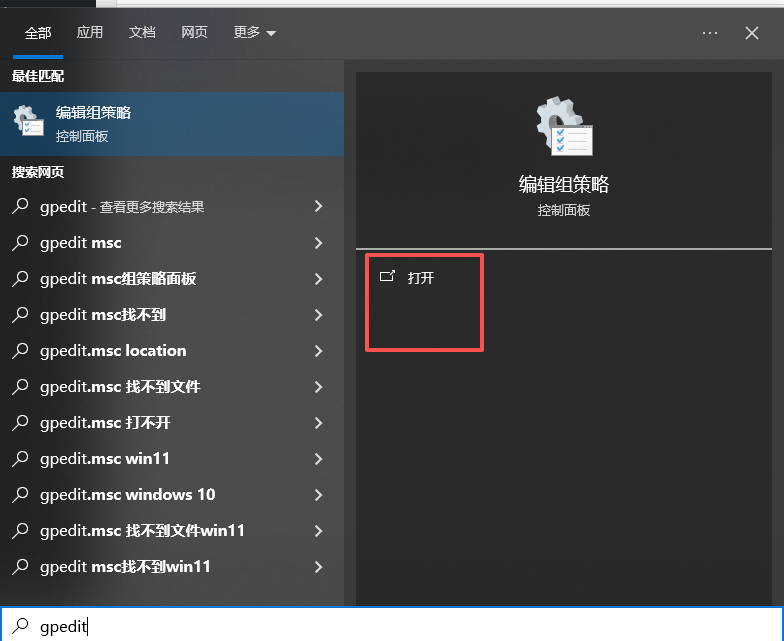784x641 pixels.
Task: Expand arrow for gpedit msc组策略面板 suggestion
Action: 318,279
